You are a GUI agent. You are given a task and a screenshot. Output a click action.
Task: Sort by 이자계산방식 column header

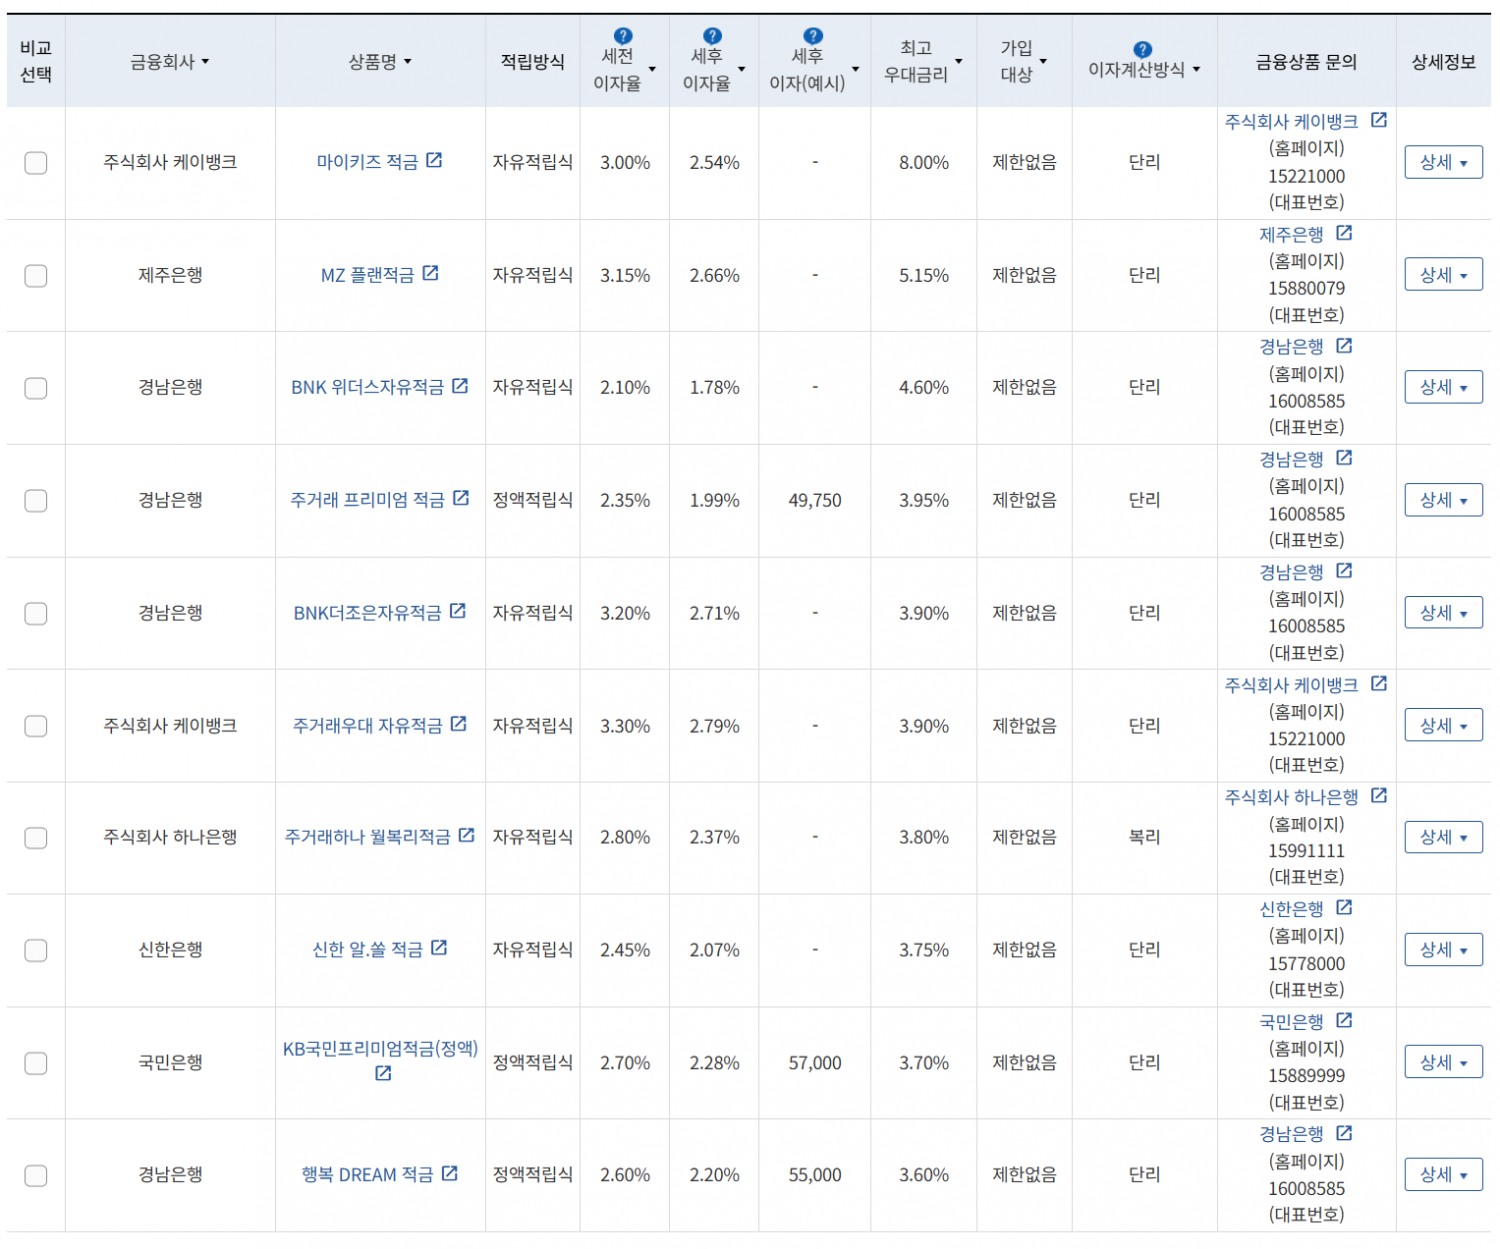click(1144, 70)
